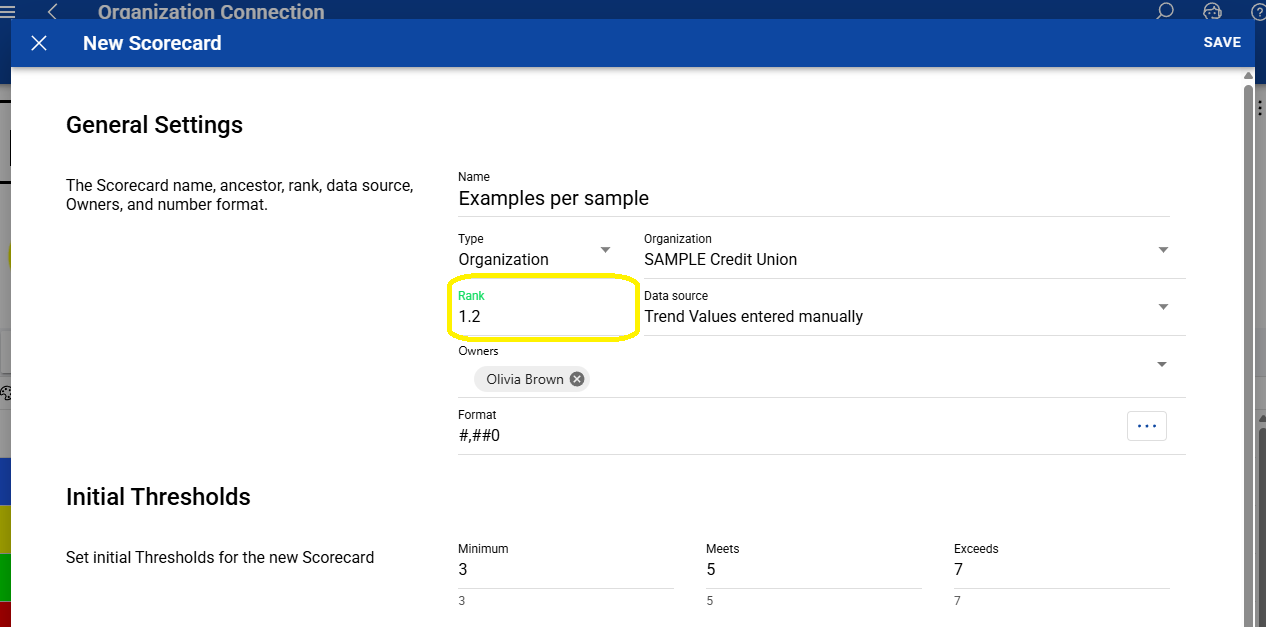Go back with the arrow icon
The image size is (1266, 627).
click(x=53, y=10)
